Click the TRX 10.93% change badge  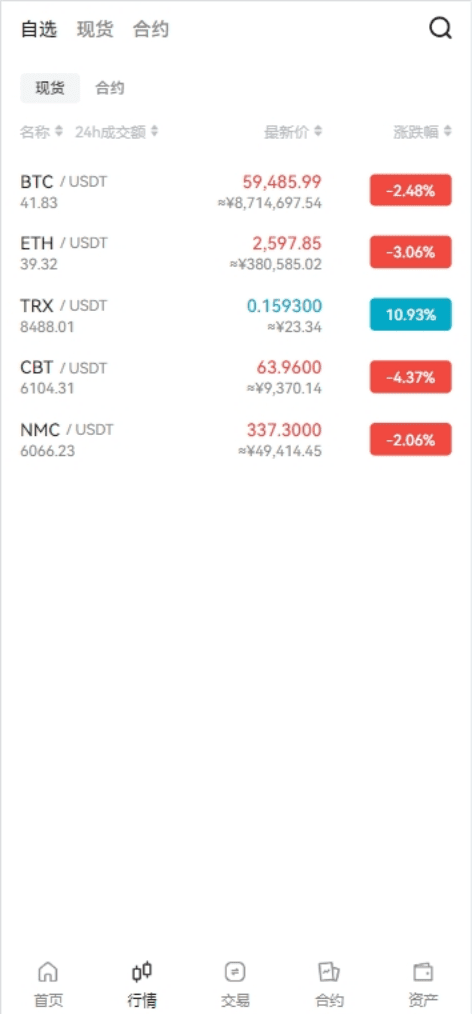(410, 315)
